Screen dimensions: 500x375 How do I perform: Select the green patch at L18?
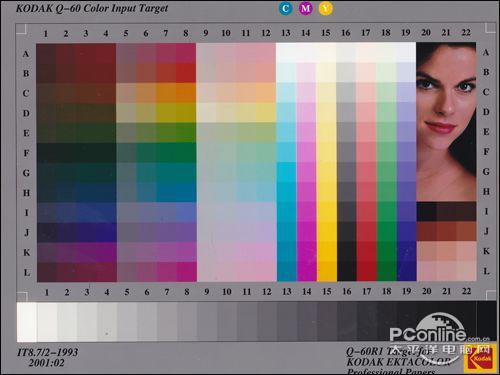click(387, 272)
